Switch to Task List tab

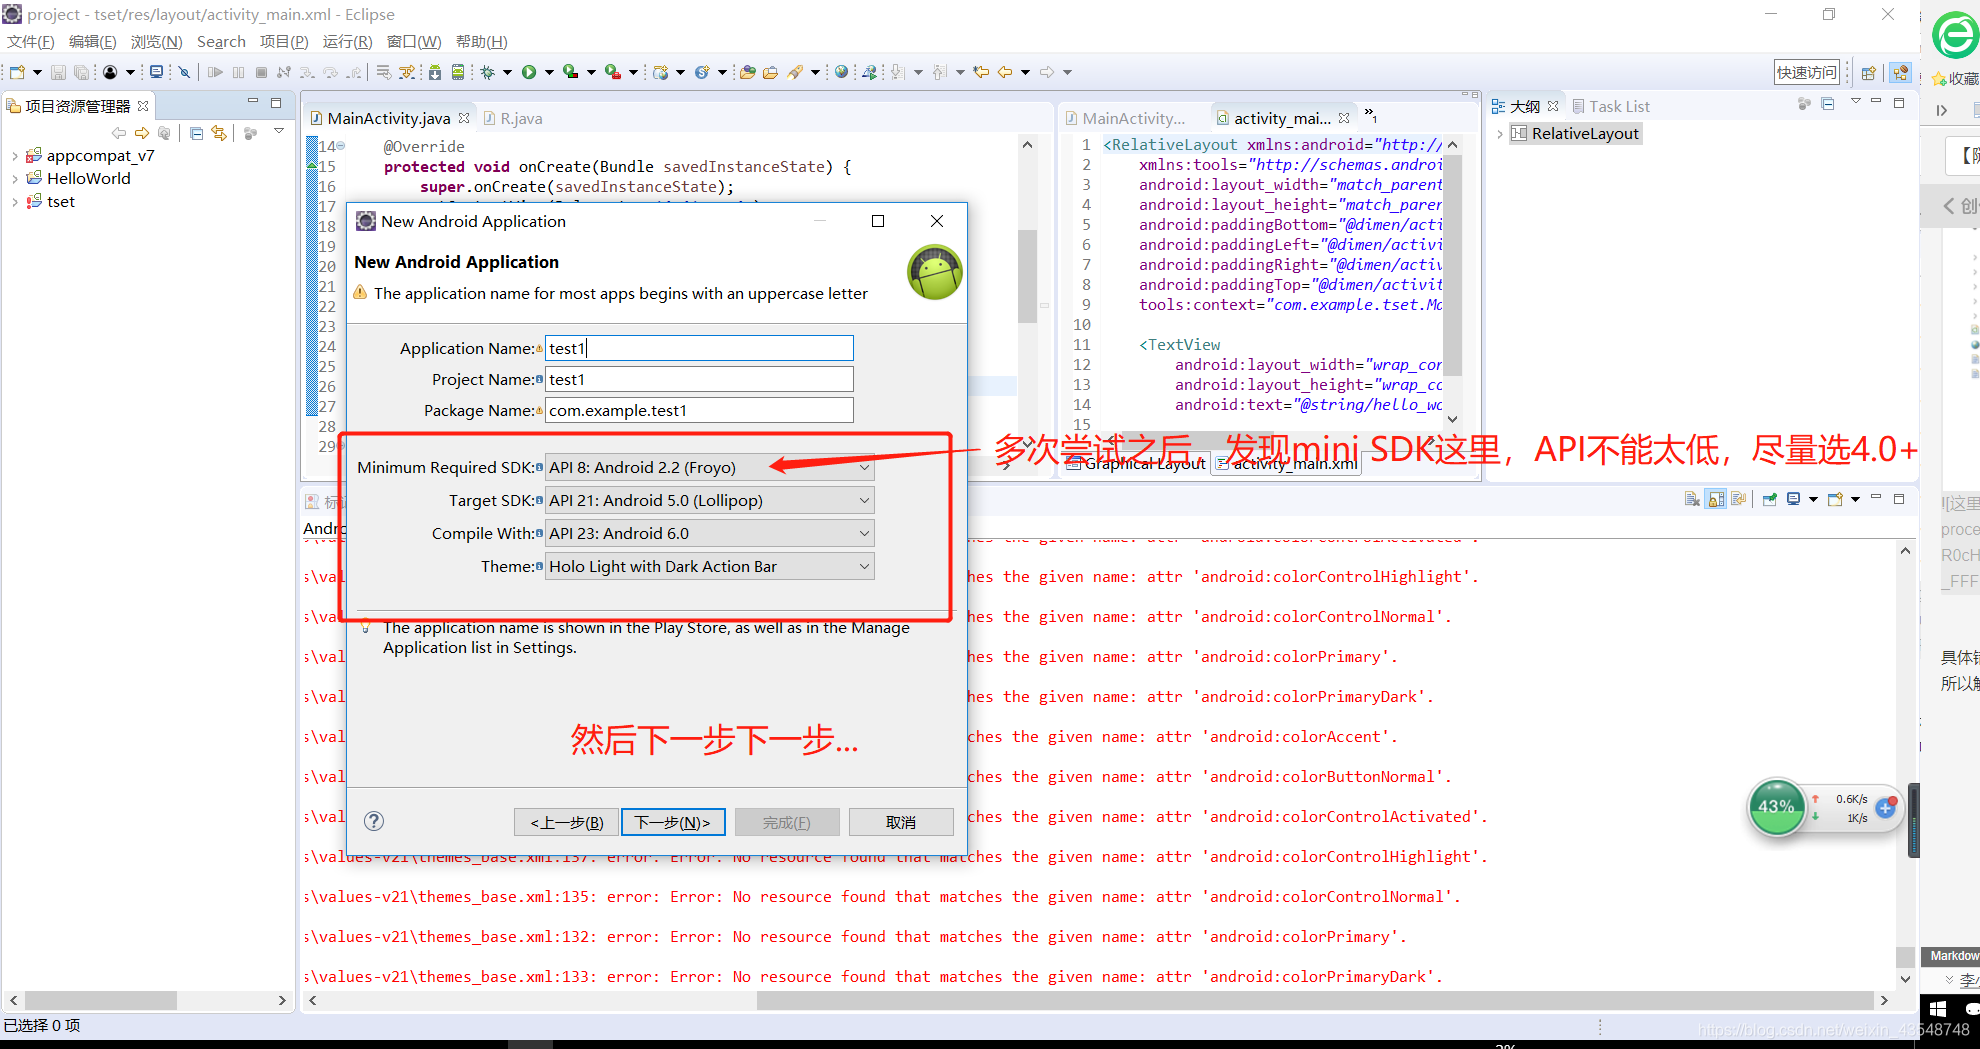1611,106
